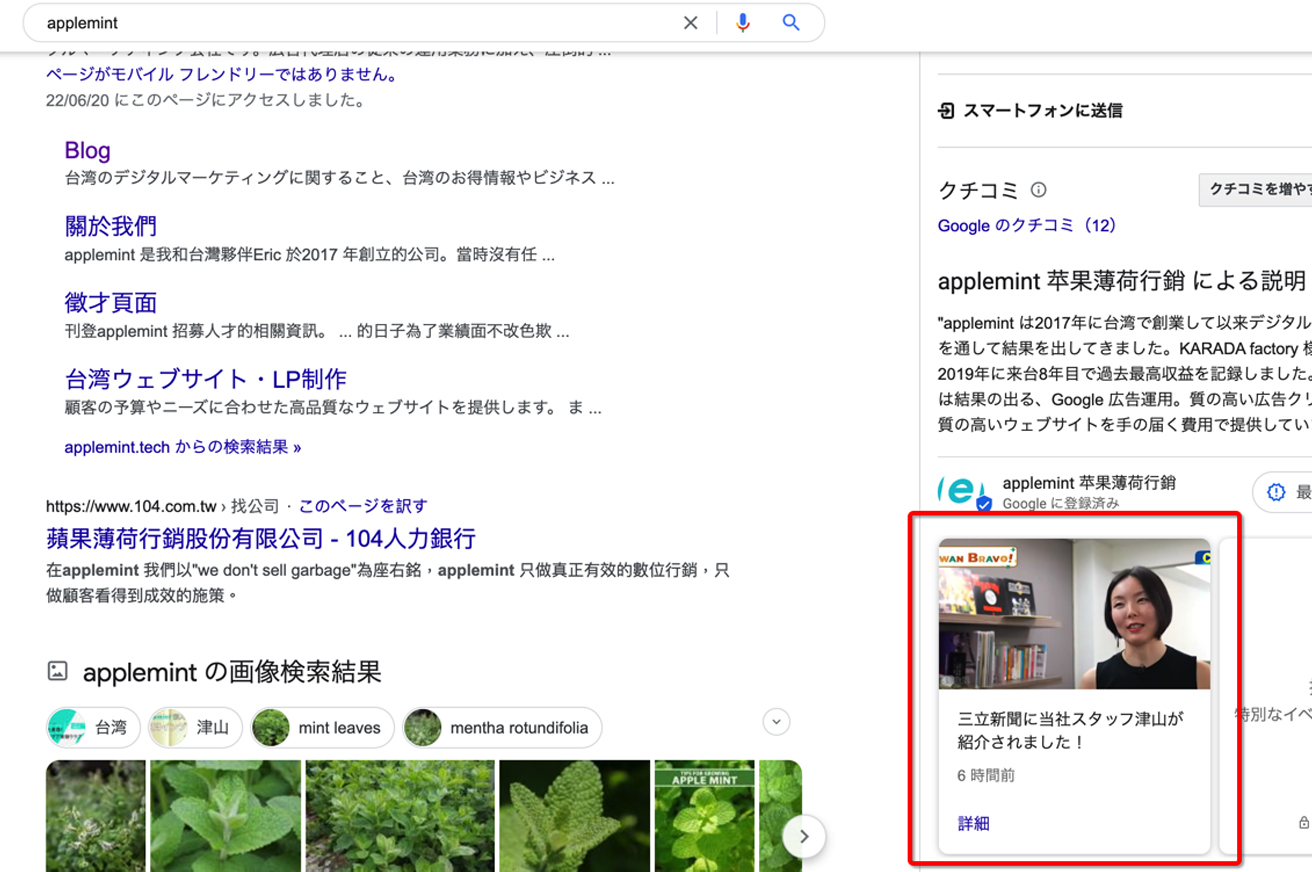The image size is (1312, 872).
Task: Click the image-search icon beside 画像検索結果 heading
Action: [x=55, y=672]
